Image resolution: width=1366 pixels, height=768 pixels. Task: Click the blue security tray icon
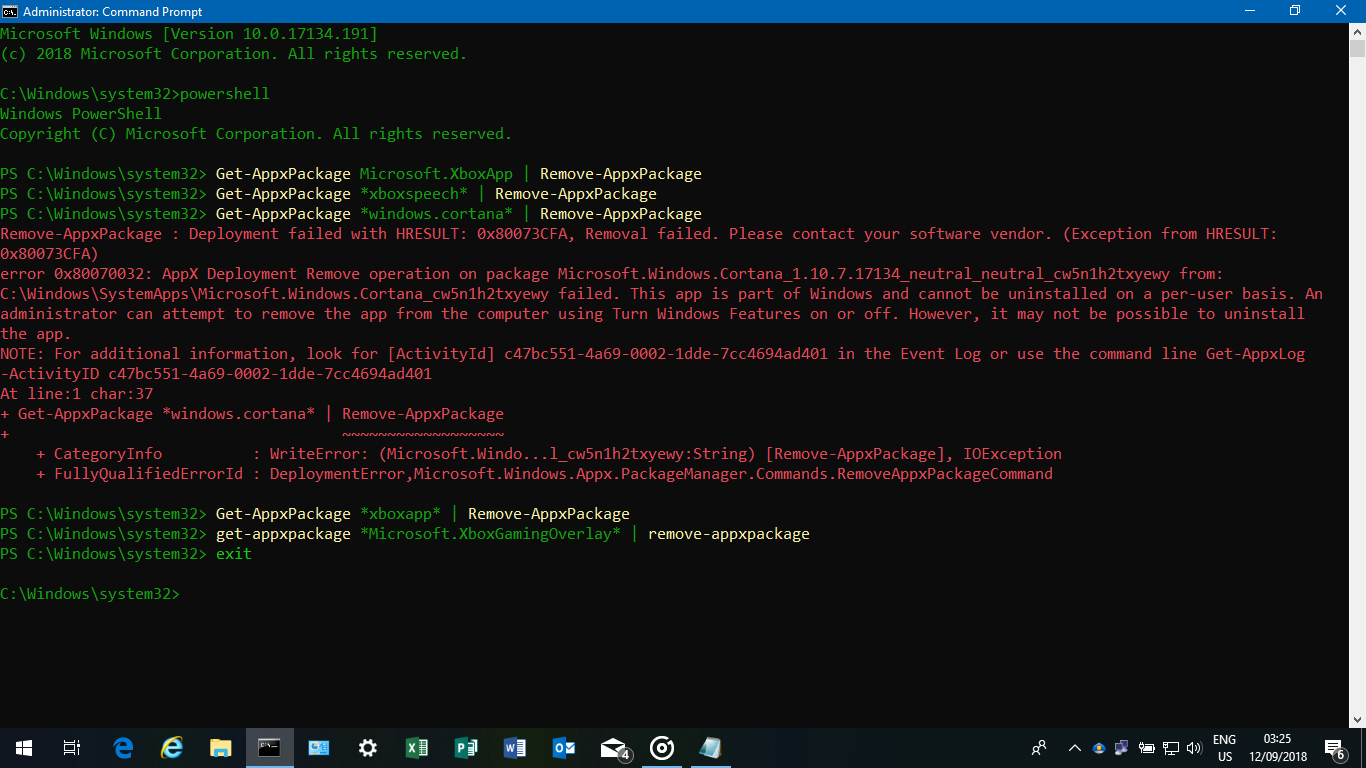pyautogui.click(x=1099, y=748)
